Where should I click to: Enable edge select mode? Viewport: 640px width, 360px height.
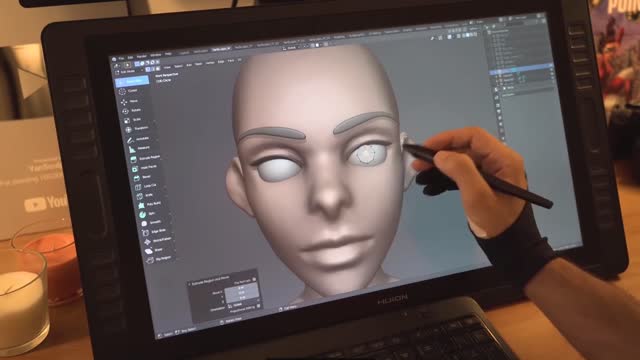pyautogui.click(x=153, y=69)
